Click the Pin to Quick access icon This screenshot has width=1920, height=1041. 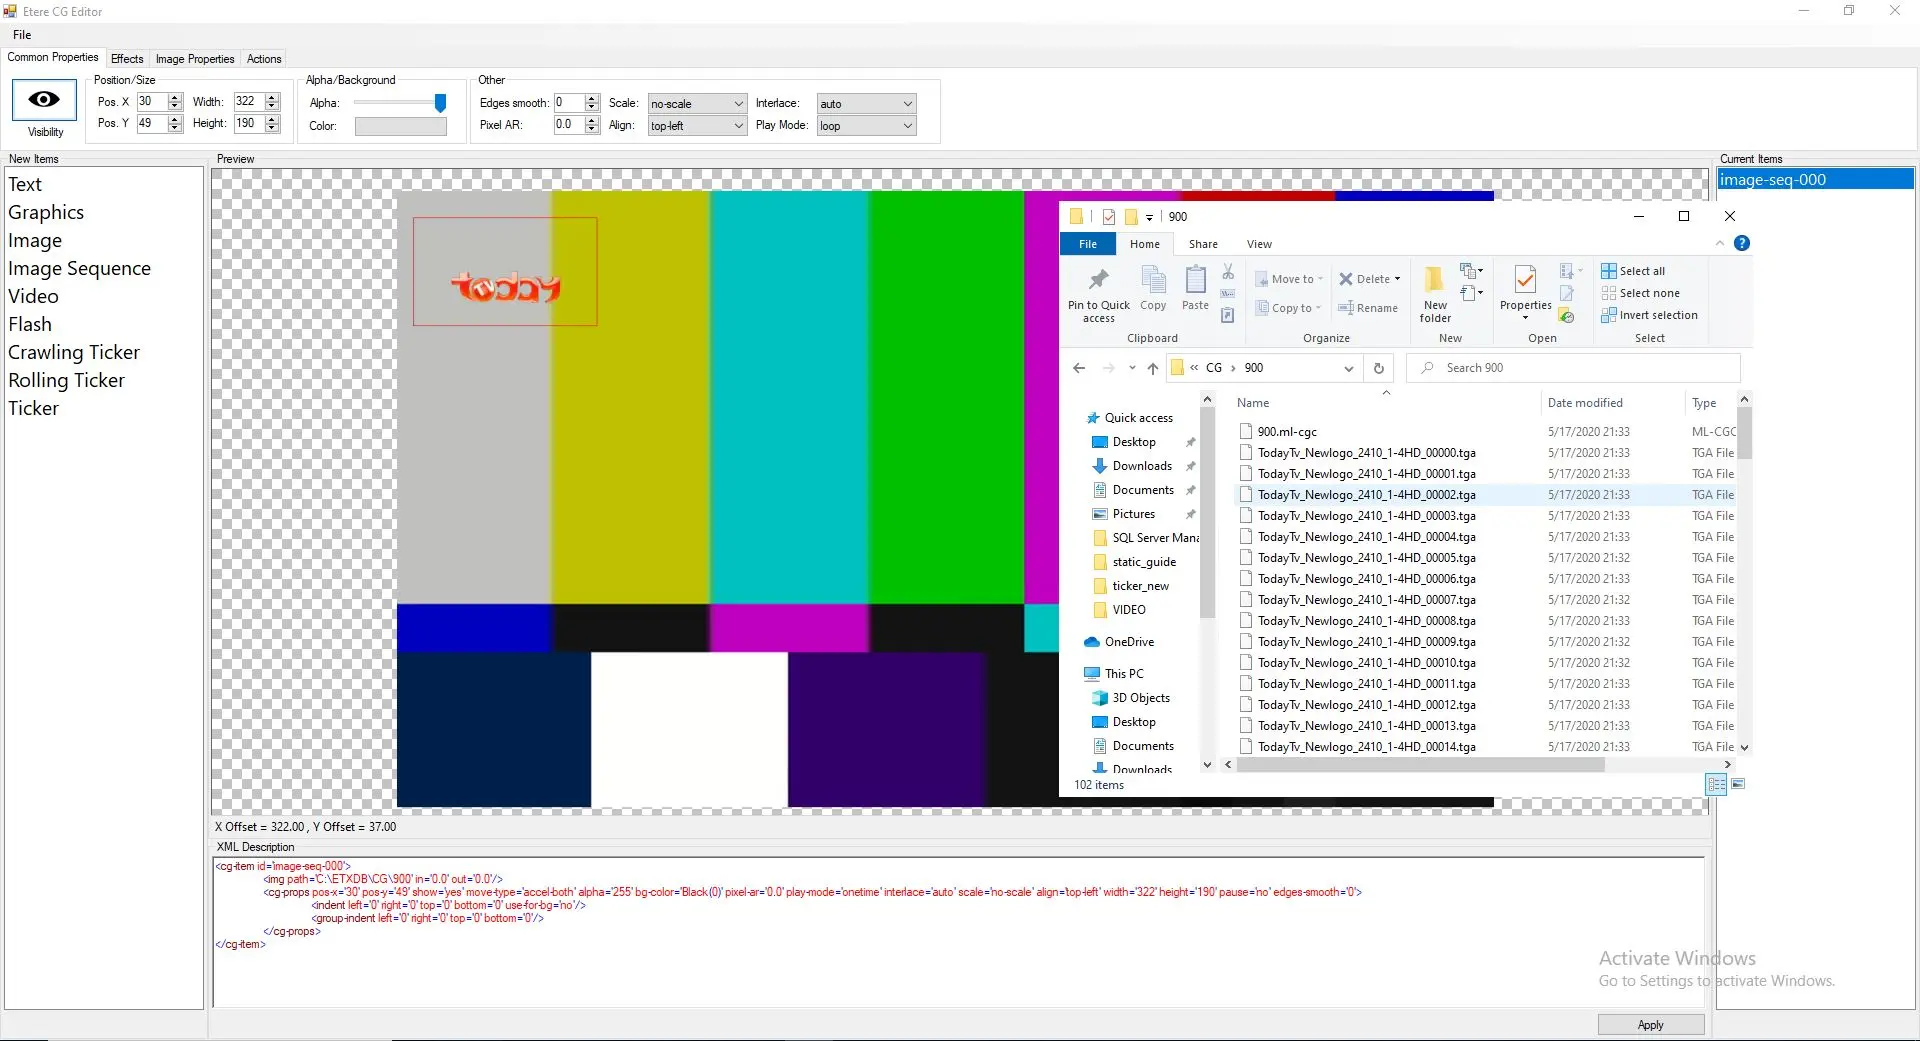tap(1098, 280)
